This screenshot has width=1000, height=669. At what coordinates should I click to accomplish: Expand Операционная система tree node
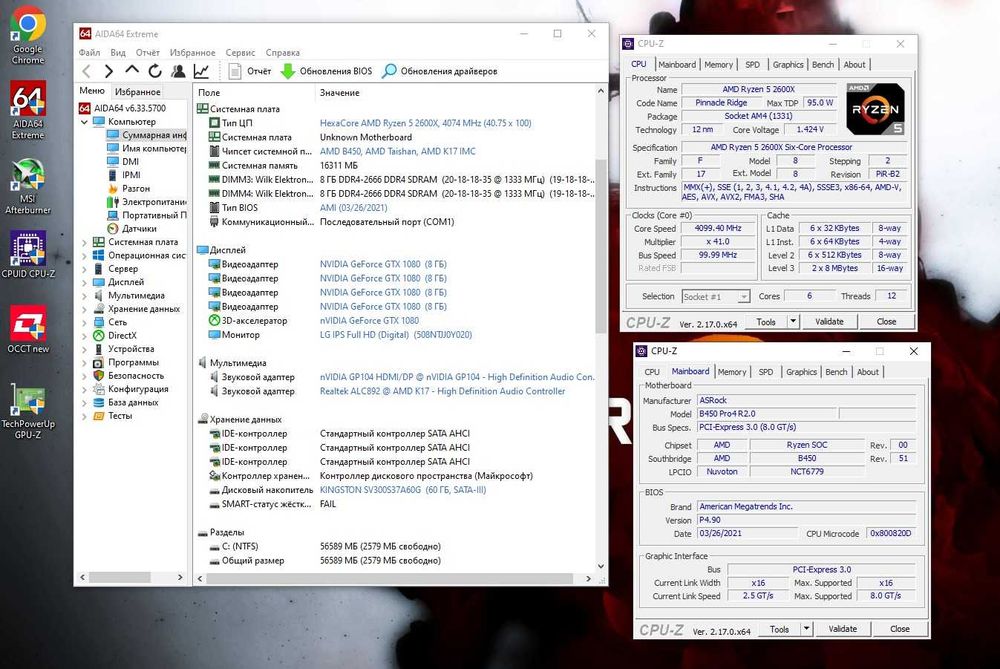click(84, 256)
